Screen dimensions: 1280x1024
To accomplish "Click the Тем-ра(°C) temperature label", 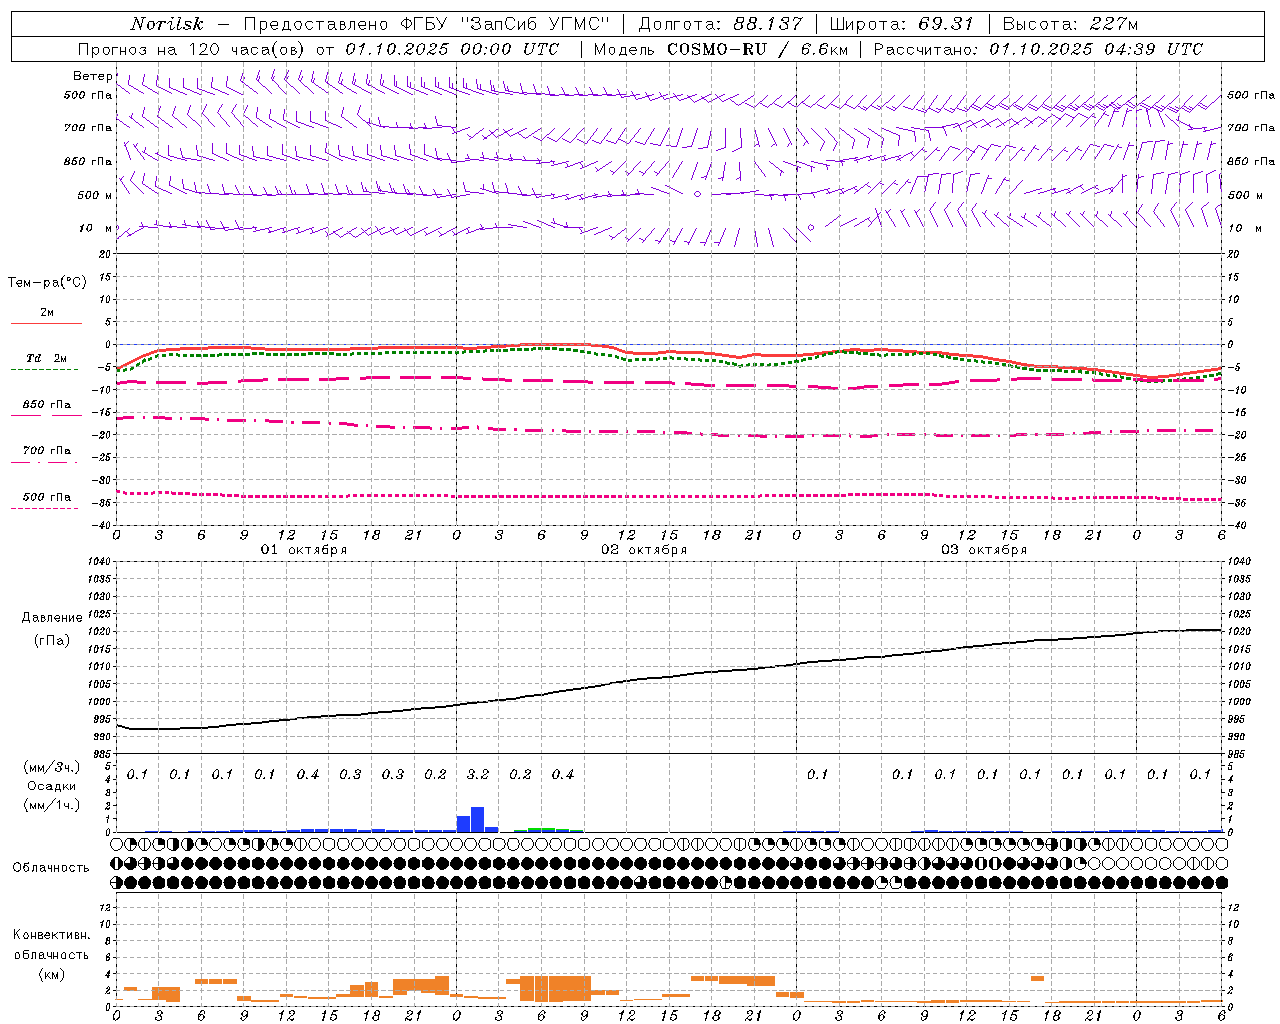I will [47, 283].
